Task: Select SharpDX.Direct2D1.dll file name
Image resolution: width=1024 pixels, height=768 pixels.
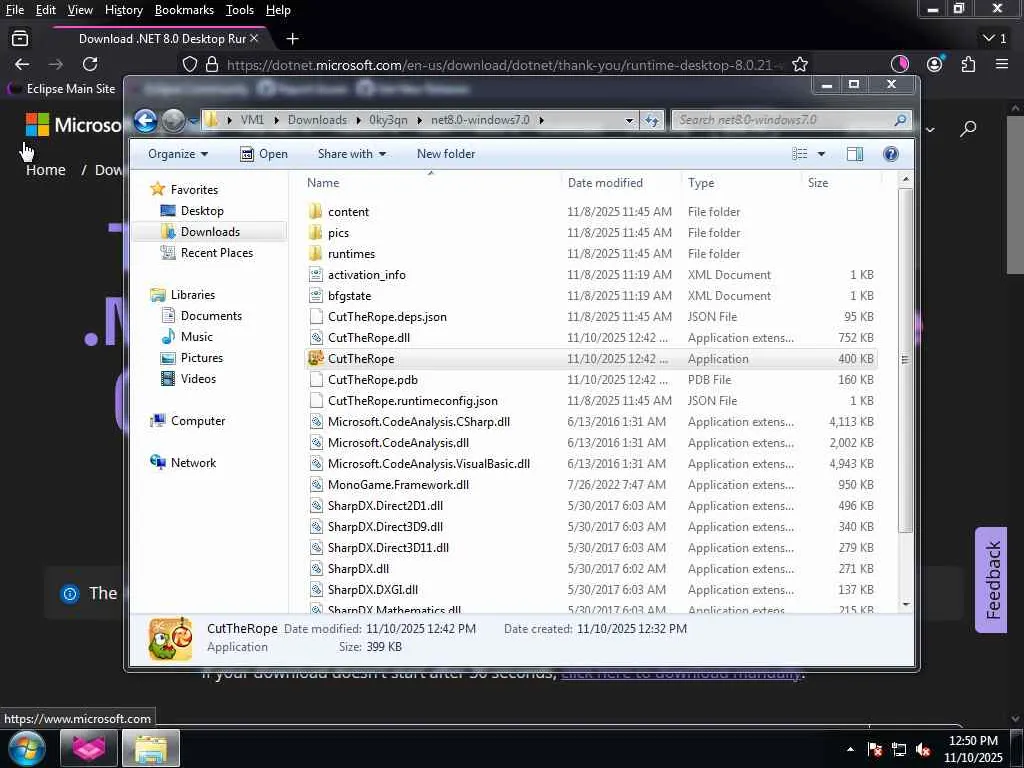Action: pos(385,505)
